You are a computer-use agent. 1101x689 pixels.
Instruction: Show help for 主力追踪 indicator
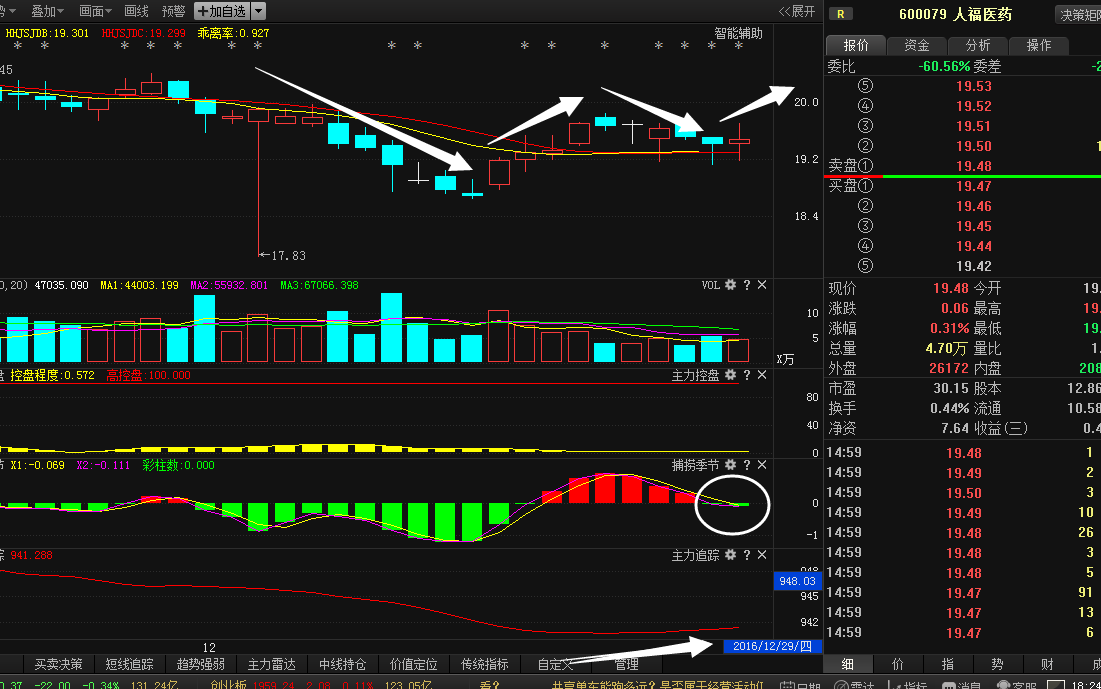746,555
